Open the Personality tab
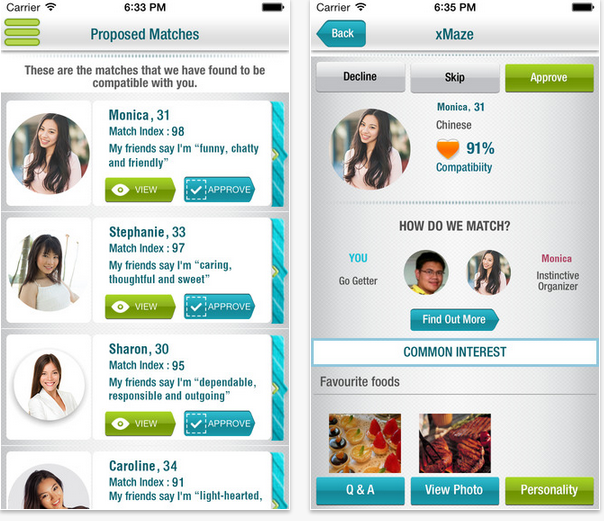This screenshot has width=604, height=521. tap(549, 491)
